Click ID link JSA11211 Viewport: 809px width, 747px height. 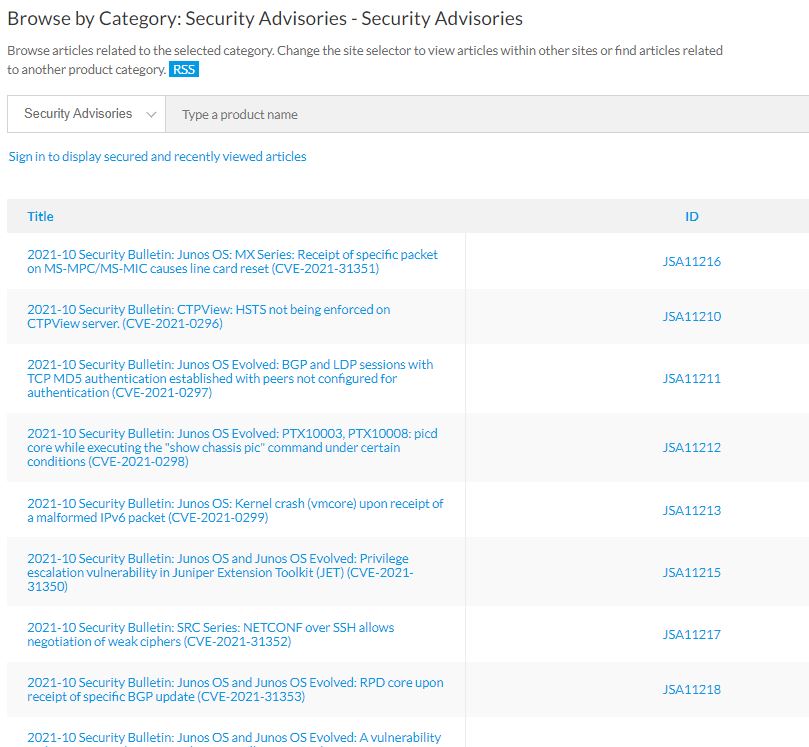(691, 378)
